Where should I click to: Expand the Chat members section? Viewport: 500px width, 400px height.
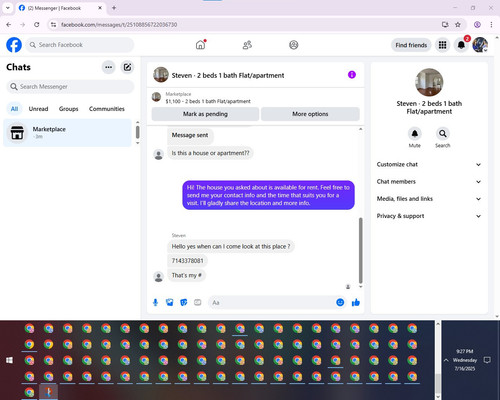coord(429,182)
